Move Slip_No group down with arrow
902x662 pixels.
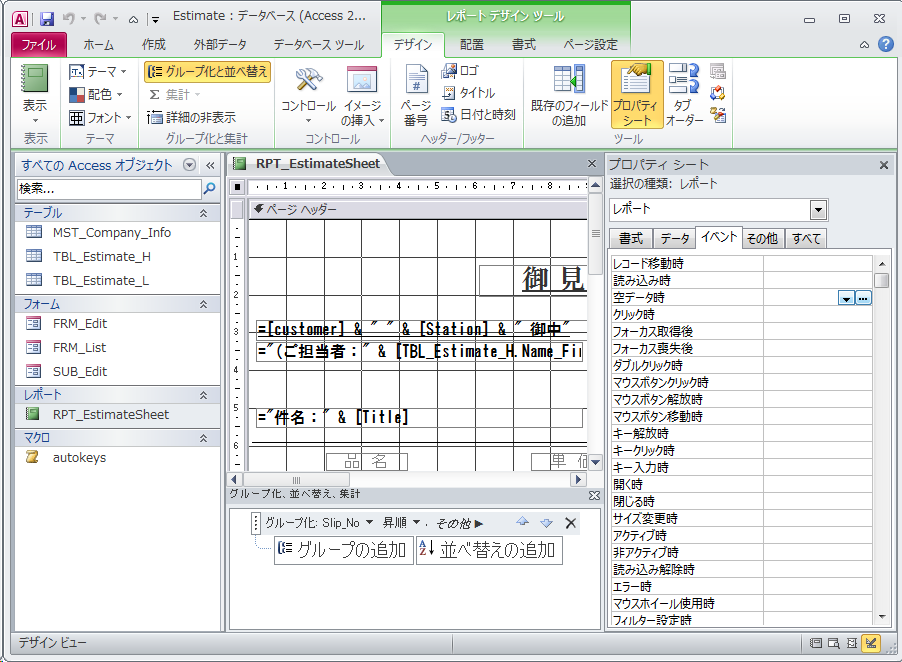[x=546, y=522]
